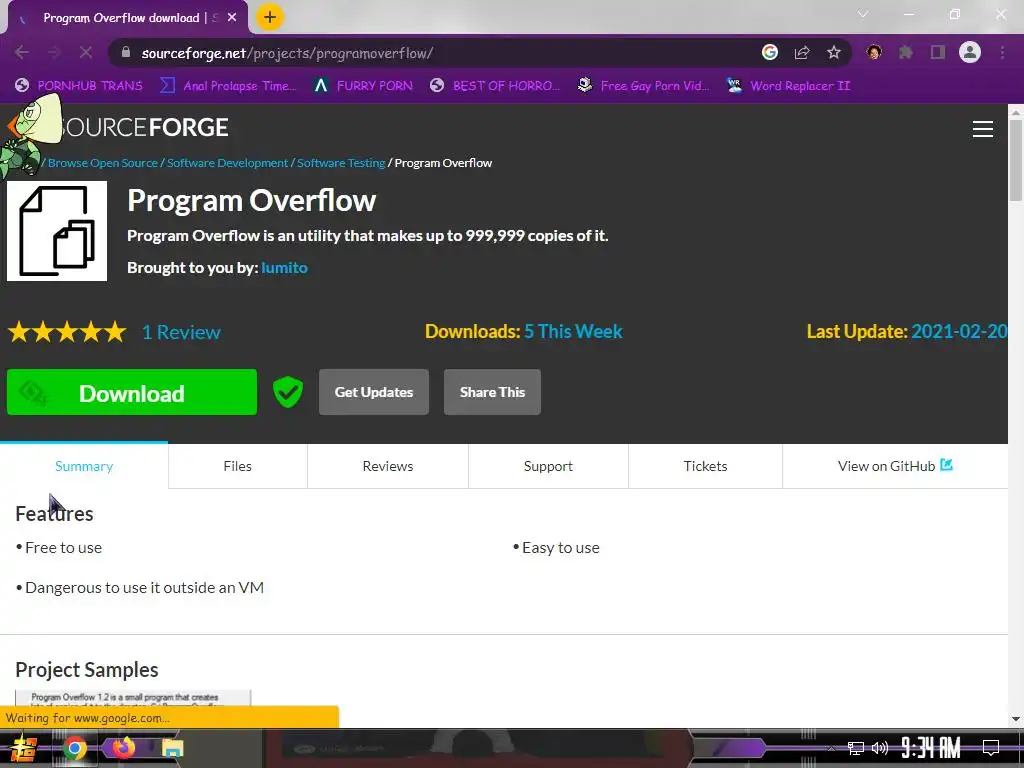Bookmark this page with star icon
This screenshot has height=768, width=1024.
833,52
